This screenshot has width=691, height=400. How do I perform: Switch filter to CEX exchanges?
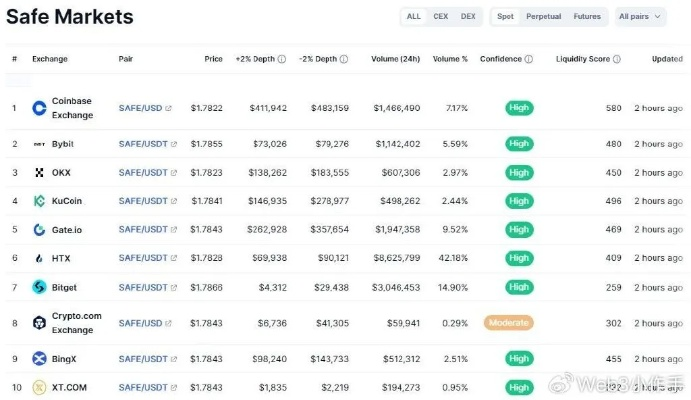pos(441,17)
